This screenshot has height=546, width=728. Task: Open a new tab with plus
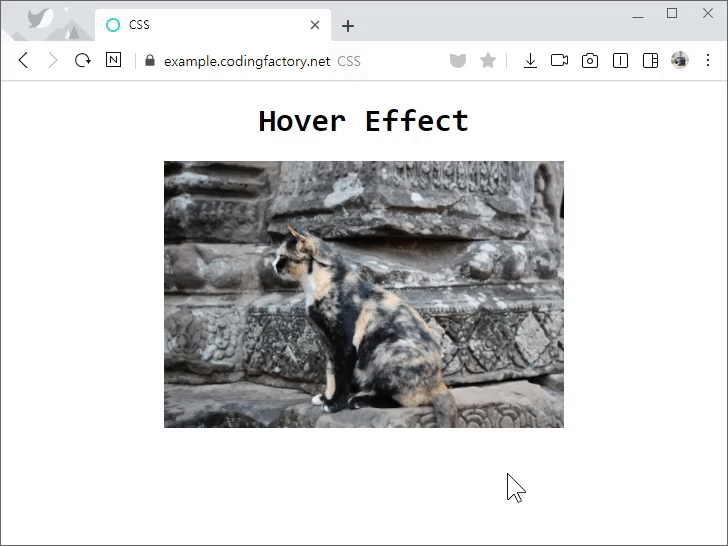point(348,26)
